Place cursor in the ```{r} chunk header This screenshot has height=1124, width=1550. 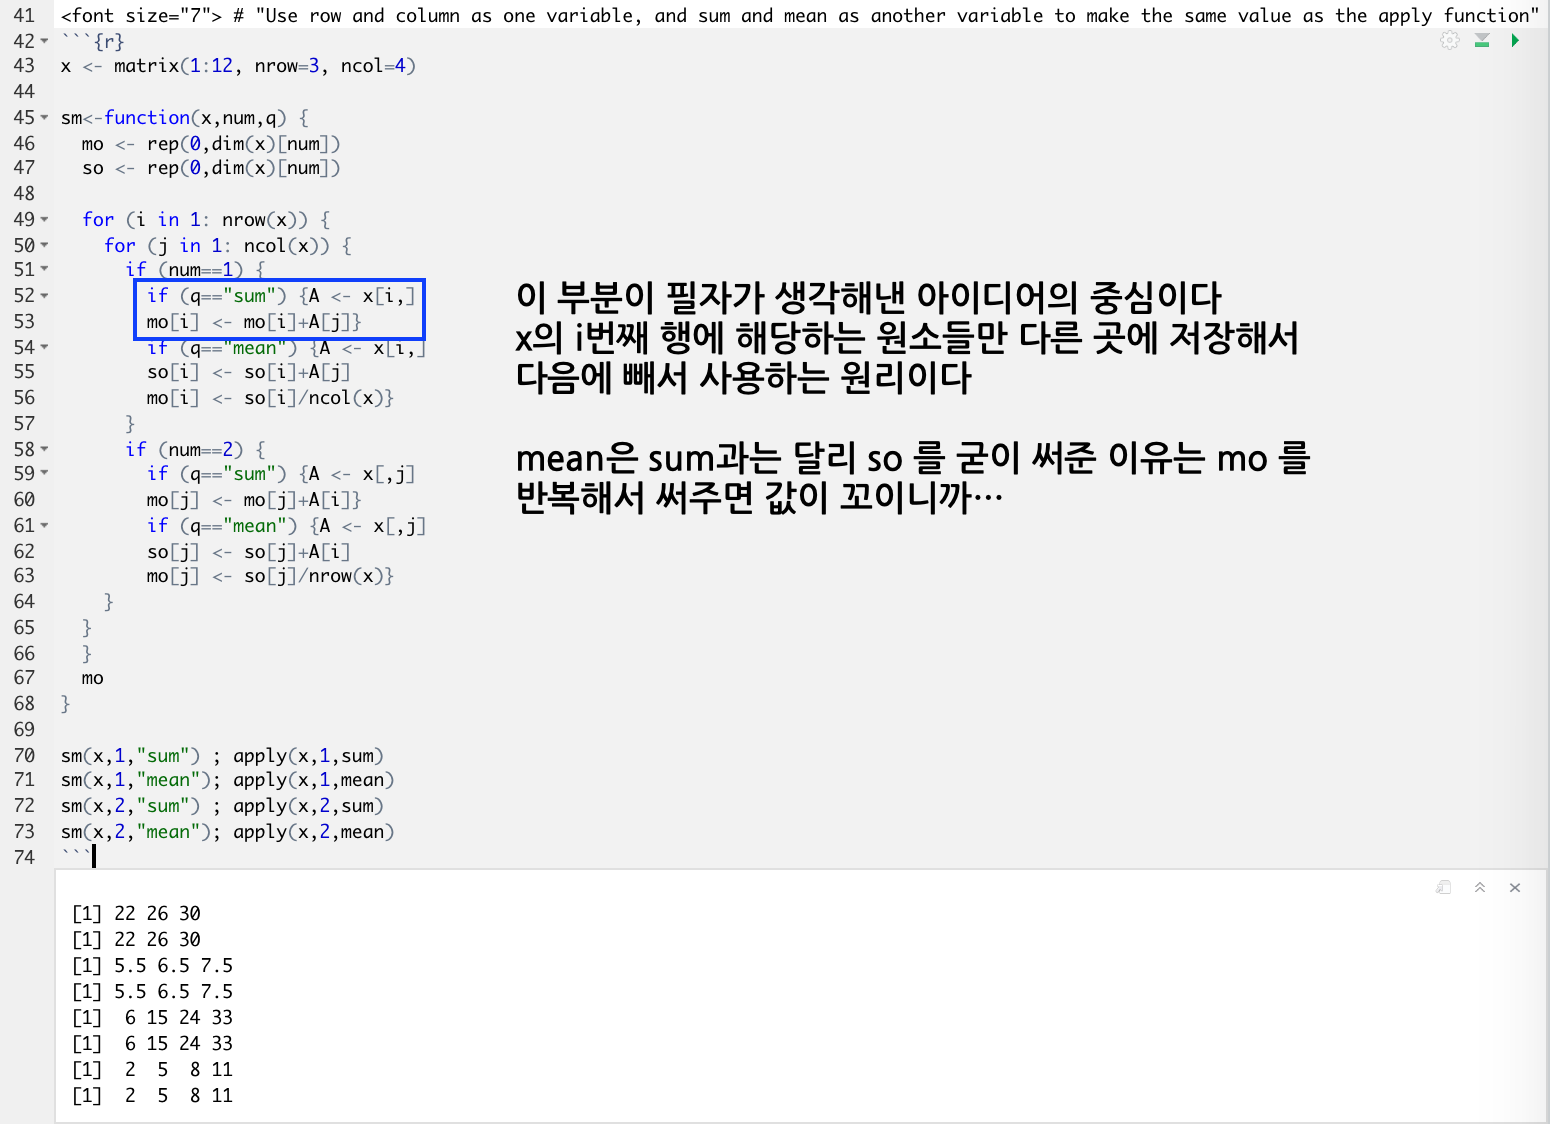click(93, 41)
